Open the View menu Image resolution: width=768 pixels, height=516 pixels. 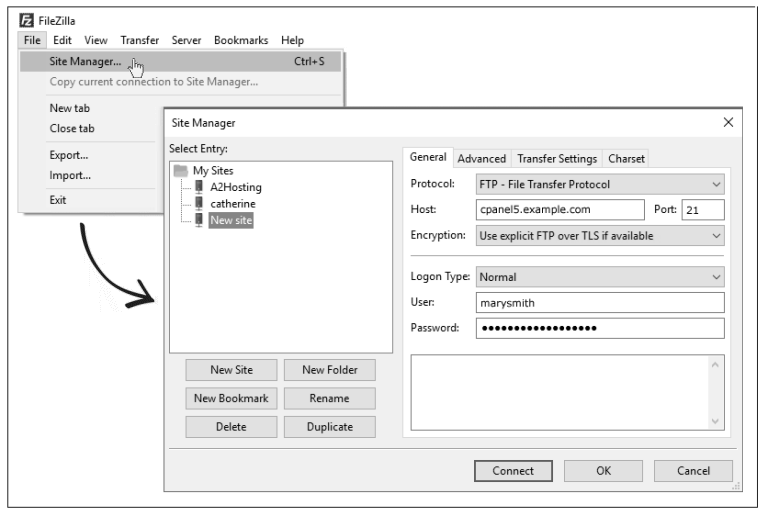[96, 40]
